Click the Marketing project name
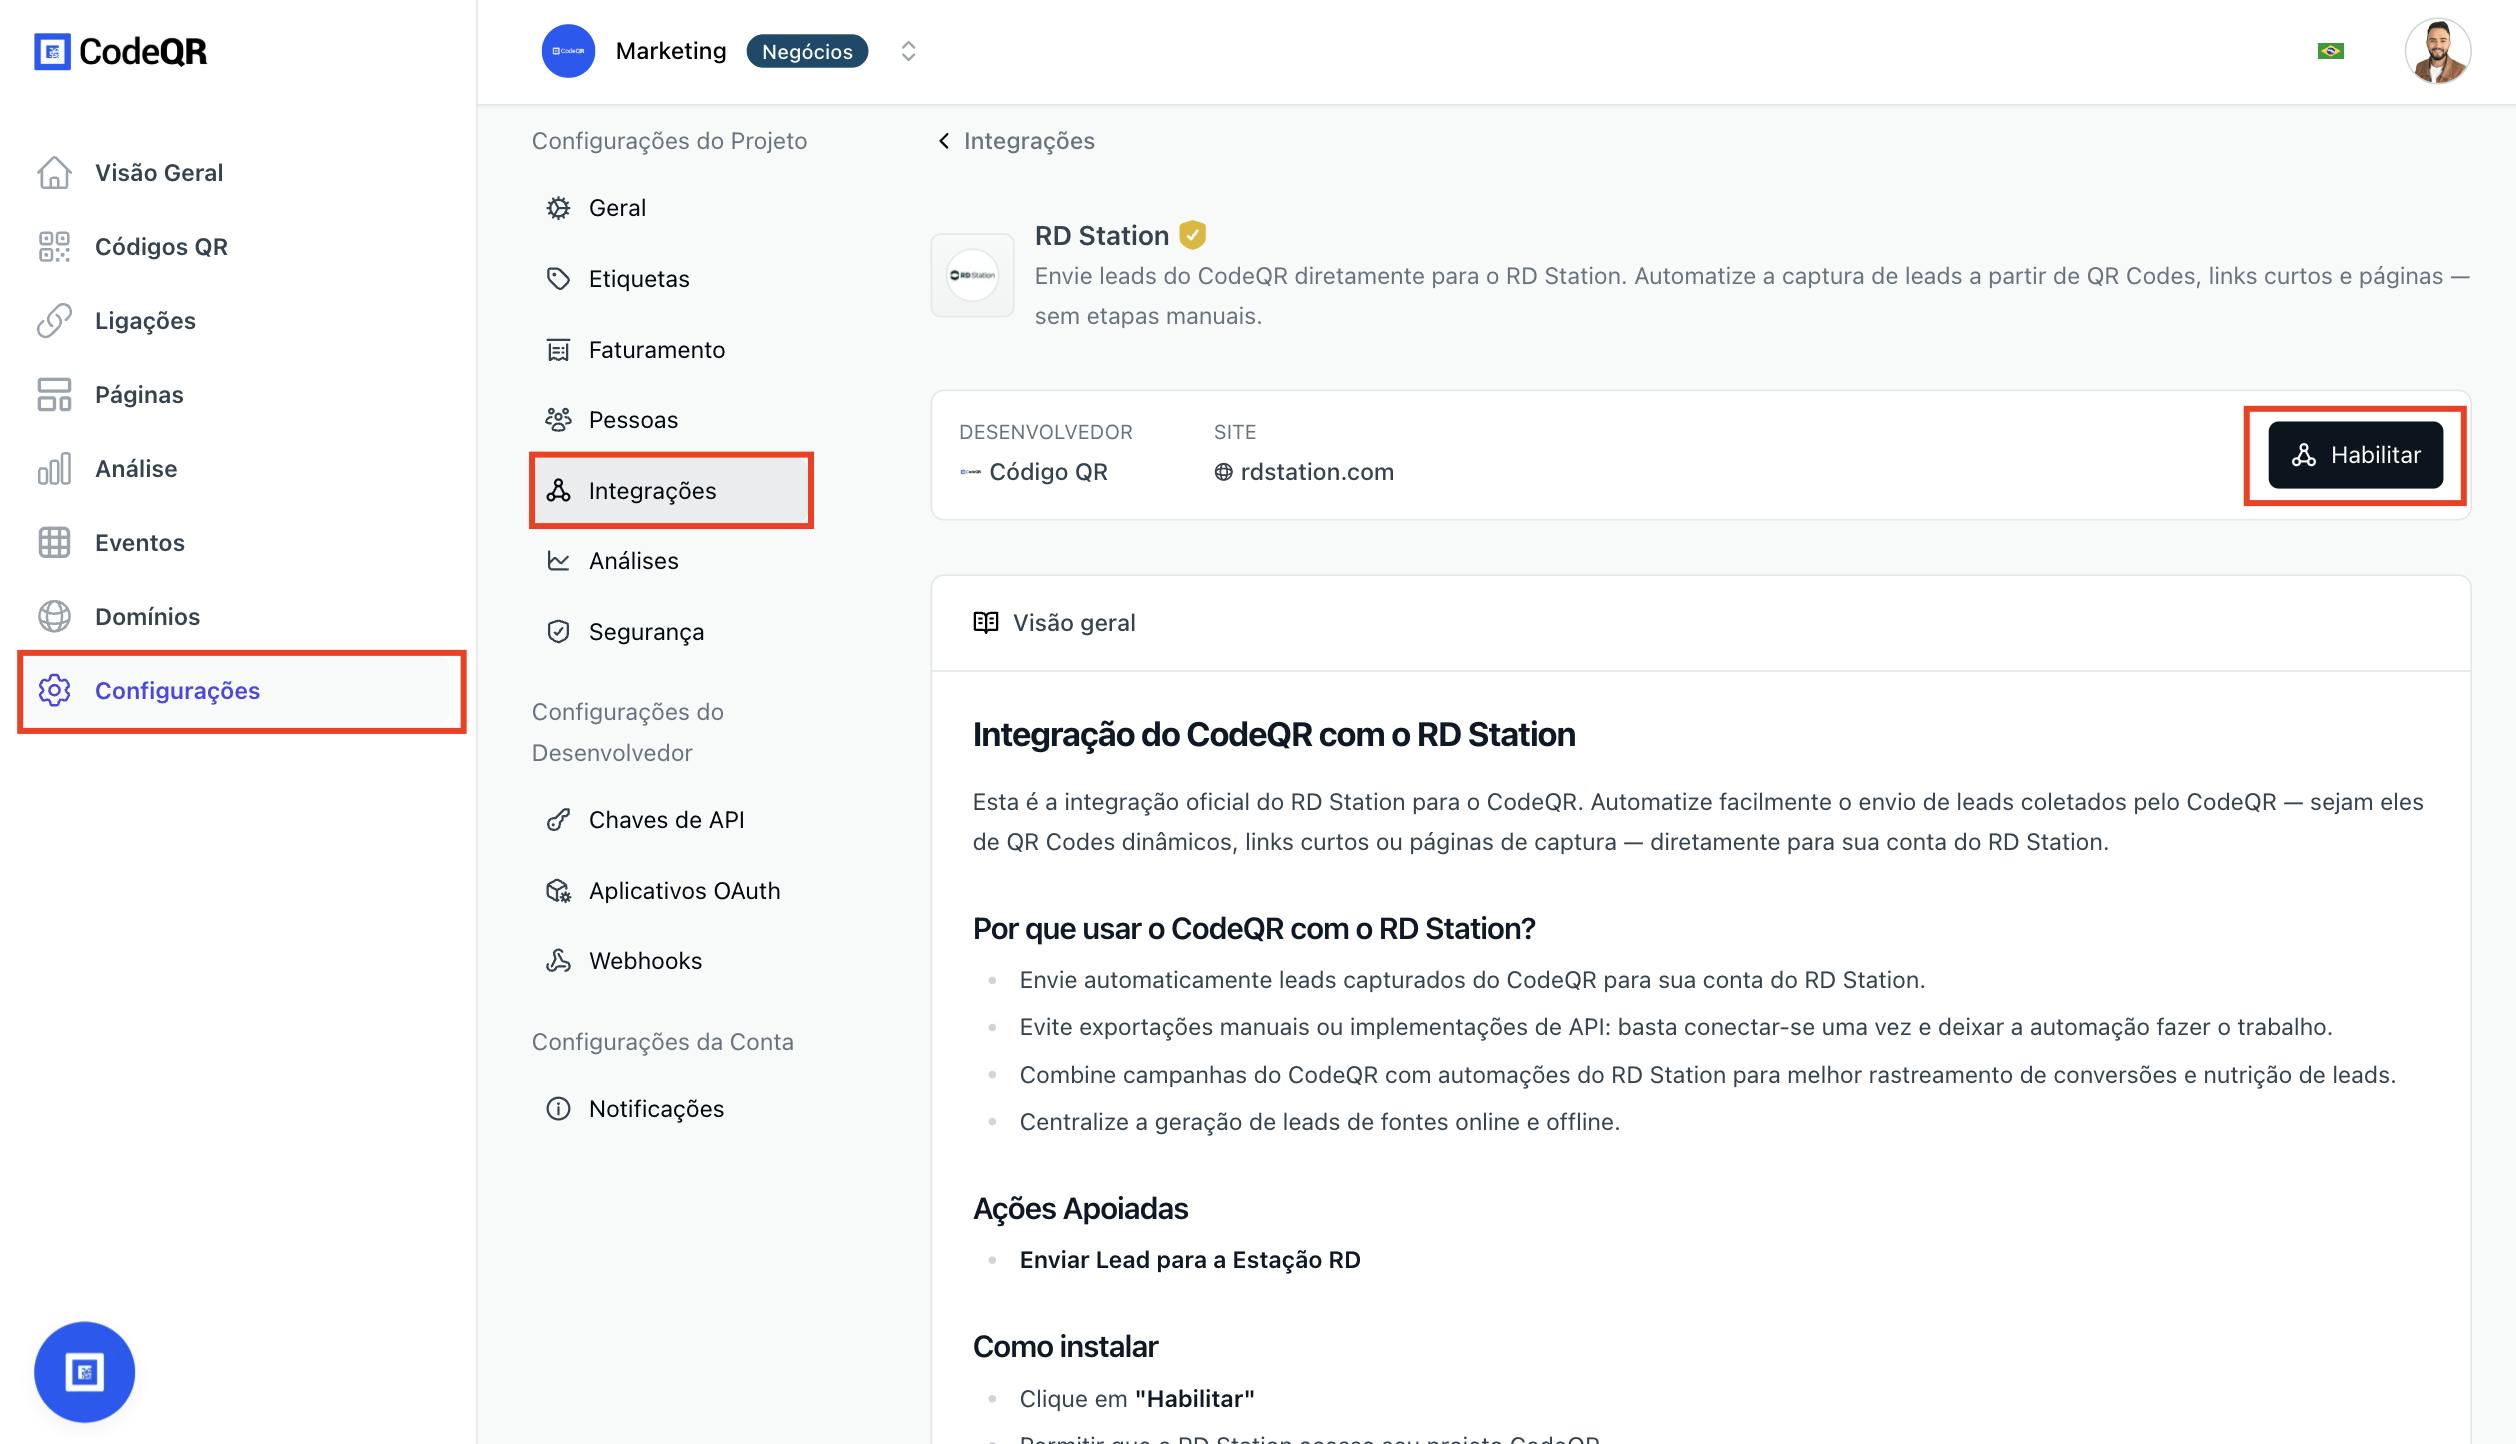Screen dimensions: 2516x1444 tap(671, 51)
